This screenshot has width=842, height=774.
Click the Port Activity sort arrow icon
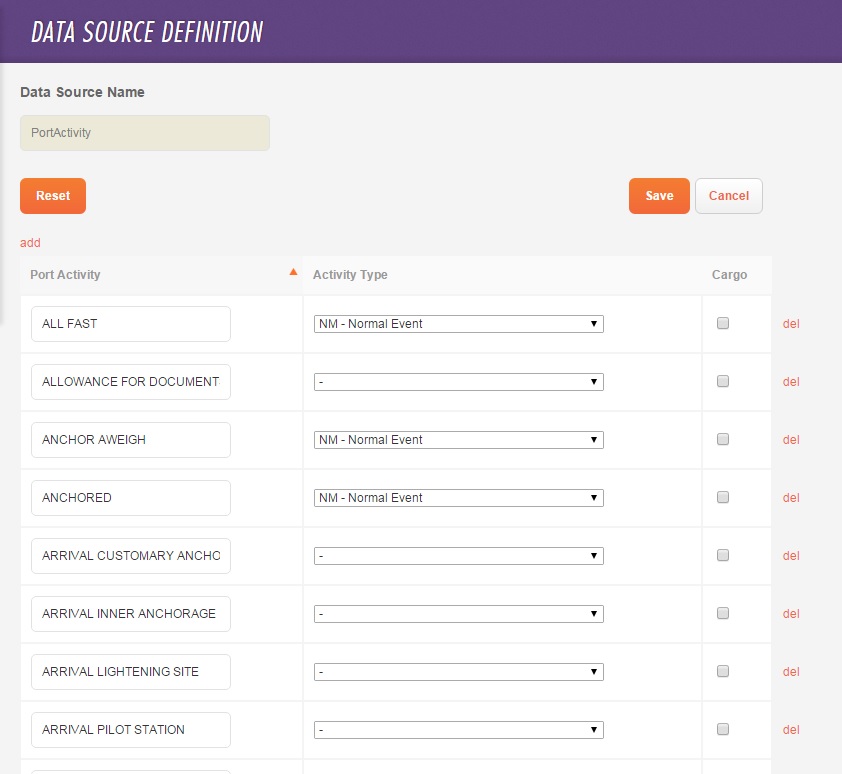coord(293,272)
